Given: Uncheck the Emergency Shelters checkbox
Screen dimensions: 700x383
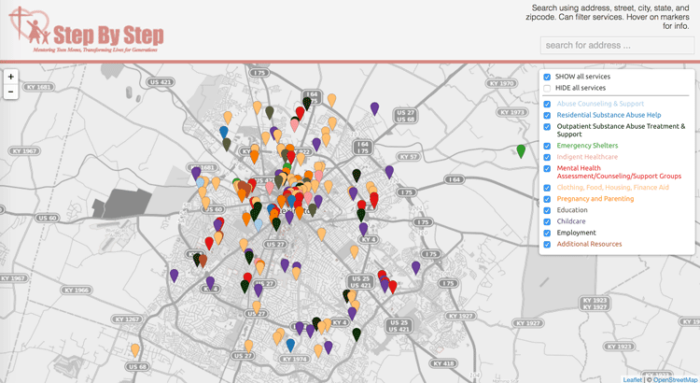Looking at the screenshot, I should tap(547, 146).
